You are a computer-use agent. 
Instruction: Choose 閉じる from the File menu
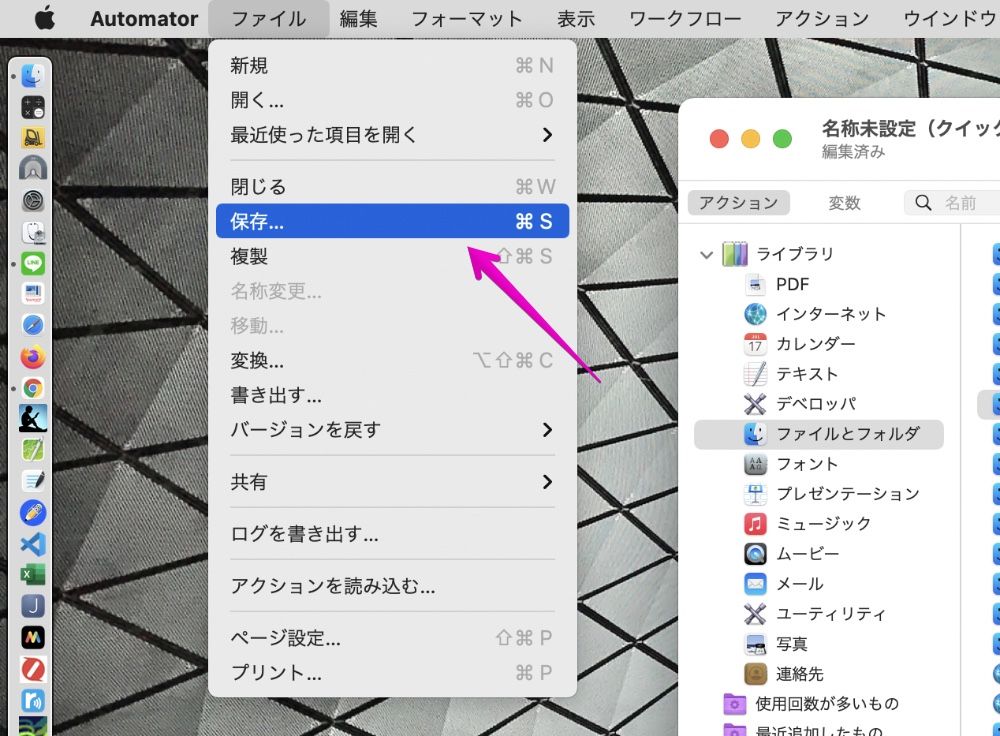click(392, 187)
